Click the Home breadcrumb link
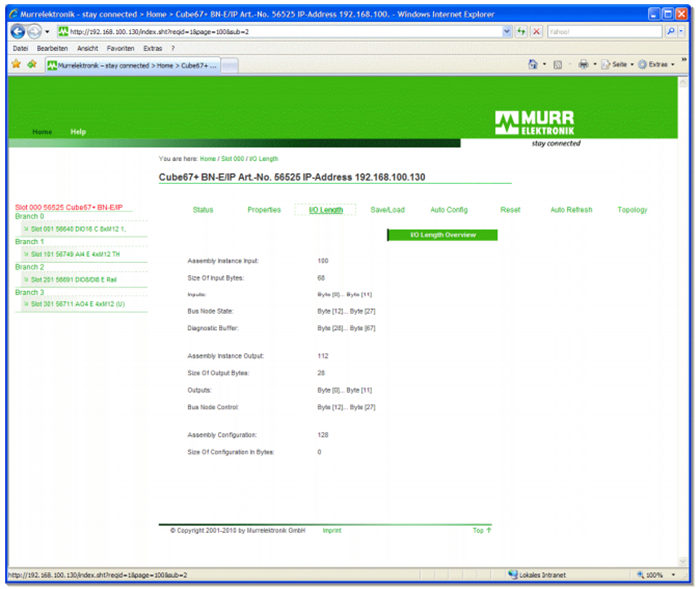699x589 pixels. pos(207,159)
